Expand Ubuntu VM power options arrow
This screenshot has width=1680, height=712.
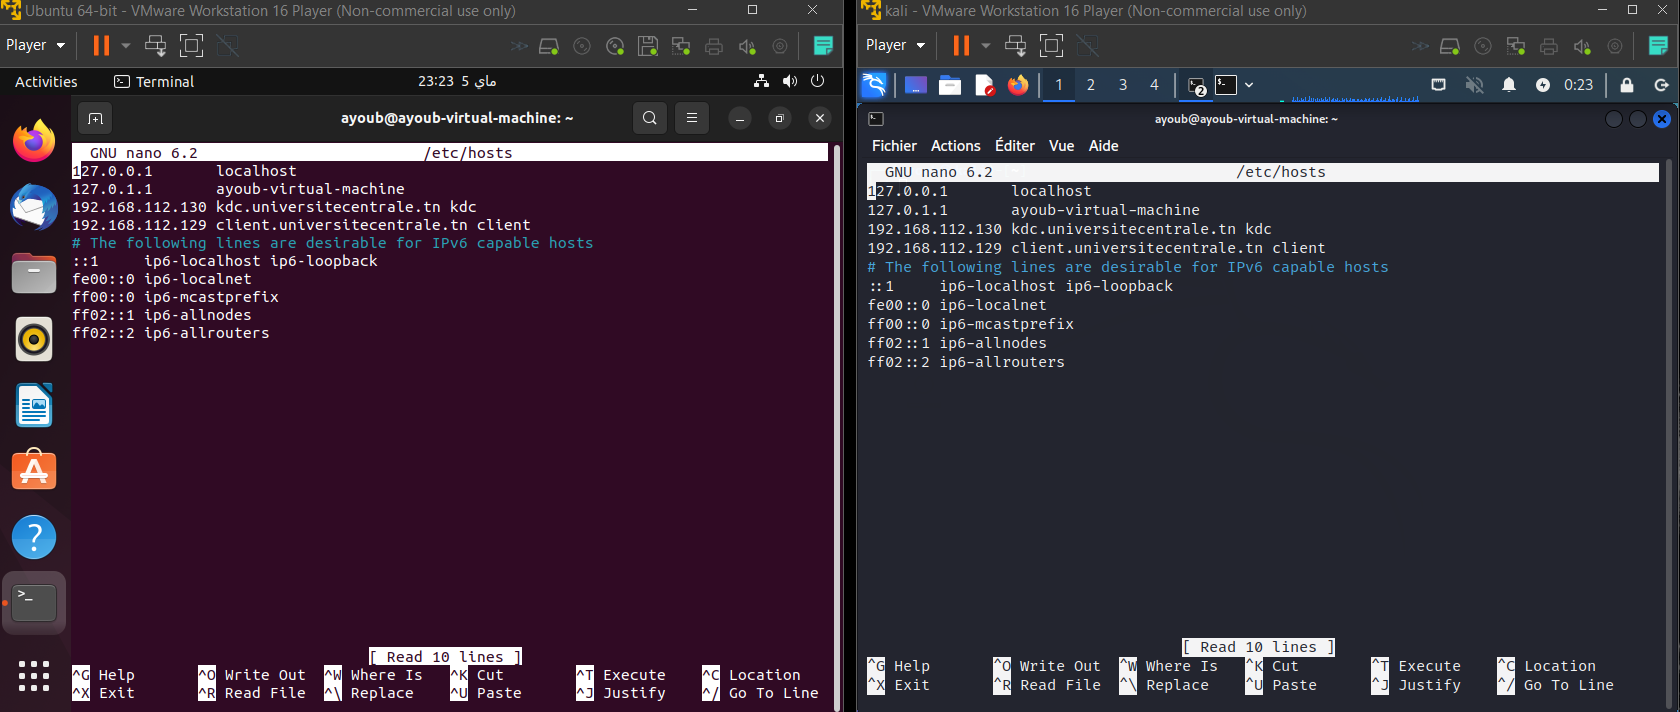click(x=126, y=45)
